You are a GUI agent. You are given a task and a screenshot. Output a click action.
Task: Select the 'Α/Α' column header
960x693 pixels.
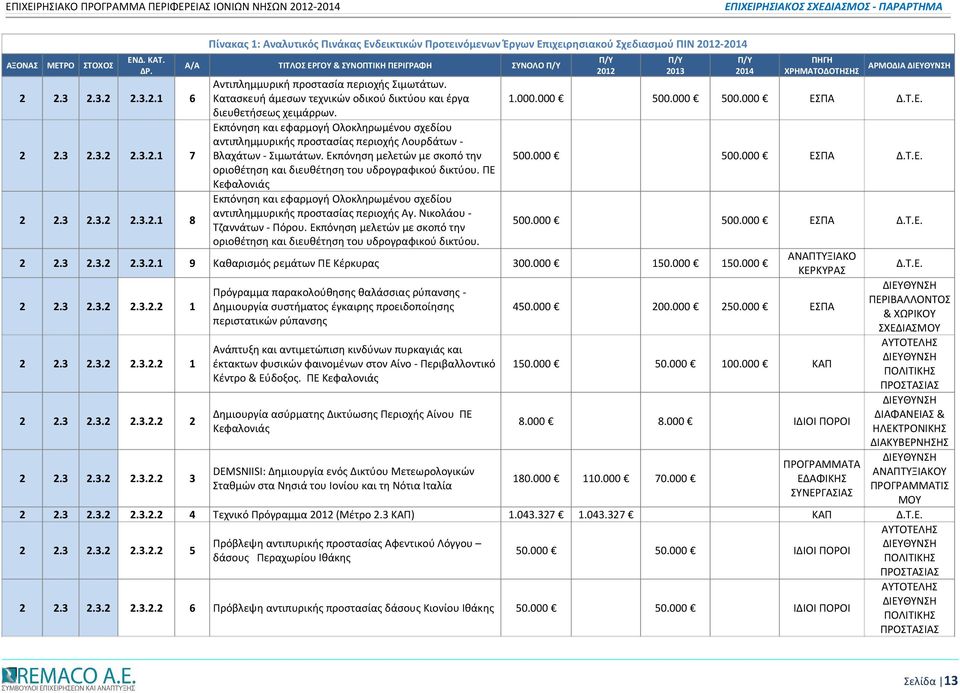point(192,66)
